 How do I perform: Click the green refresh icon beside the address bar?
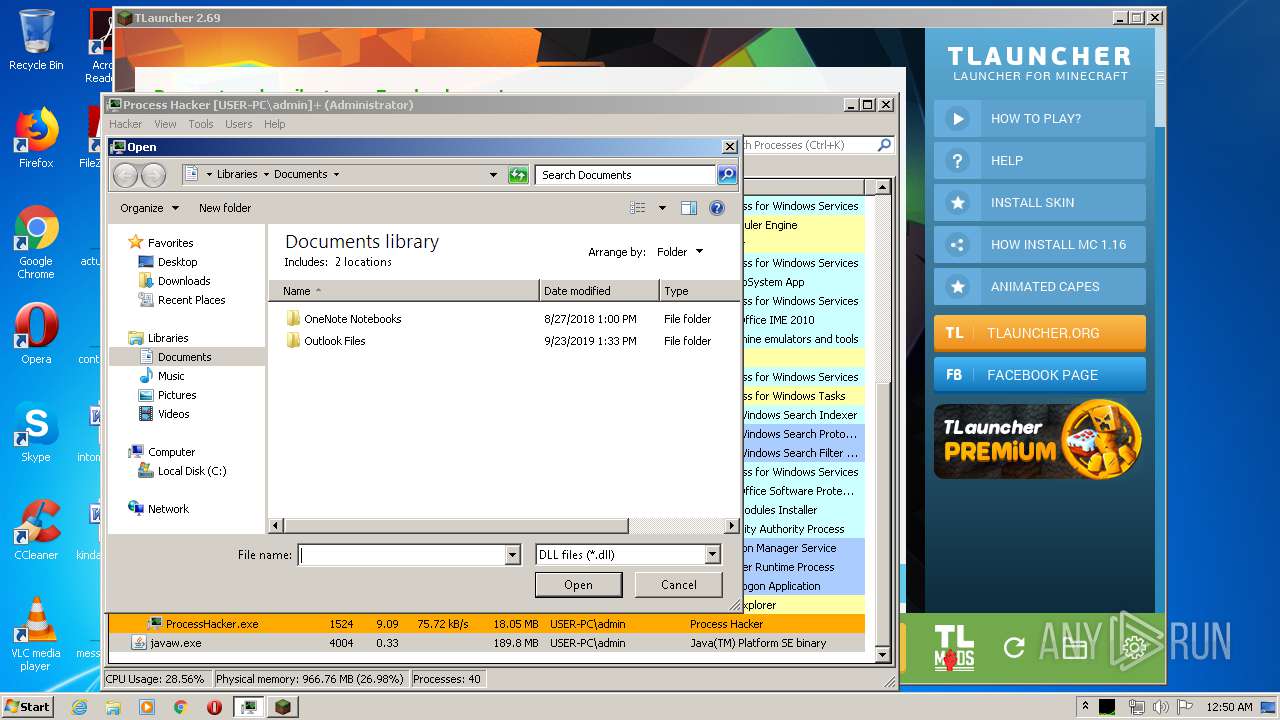coord(518,175)
